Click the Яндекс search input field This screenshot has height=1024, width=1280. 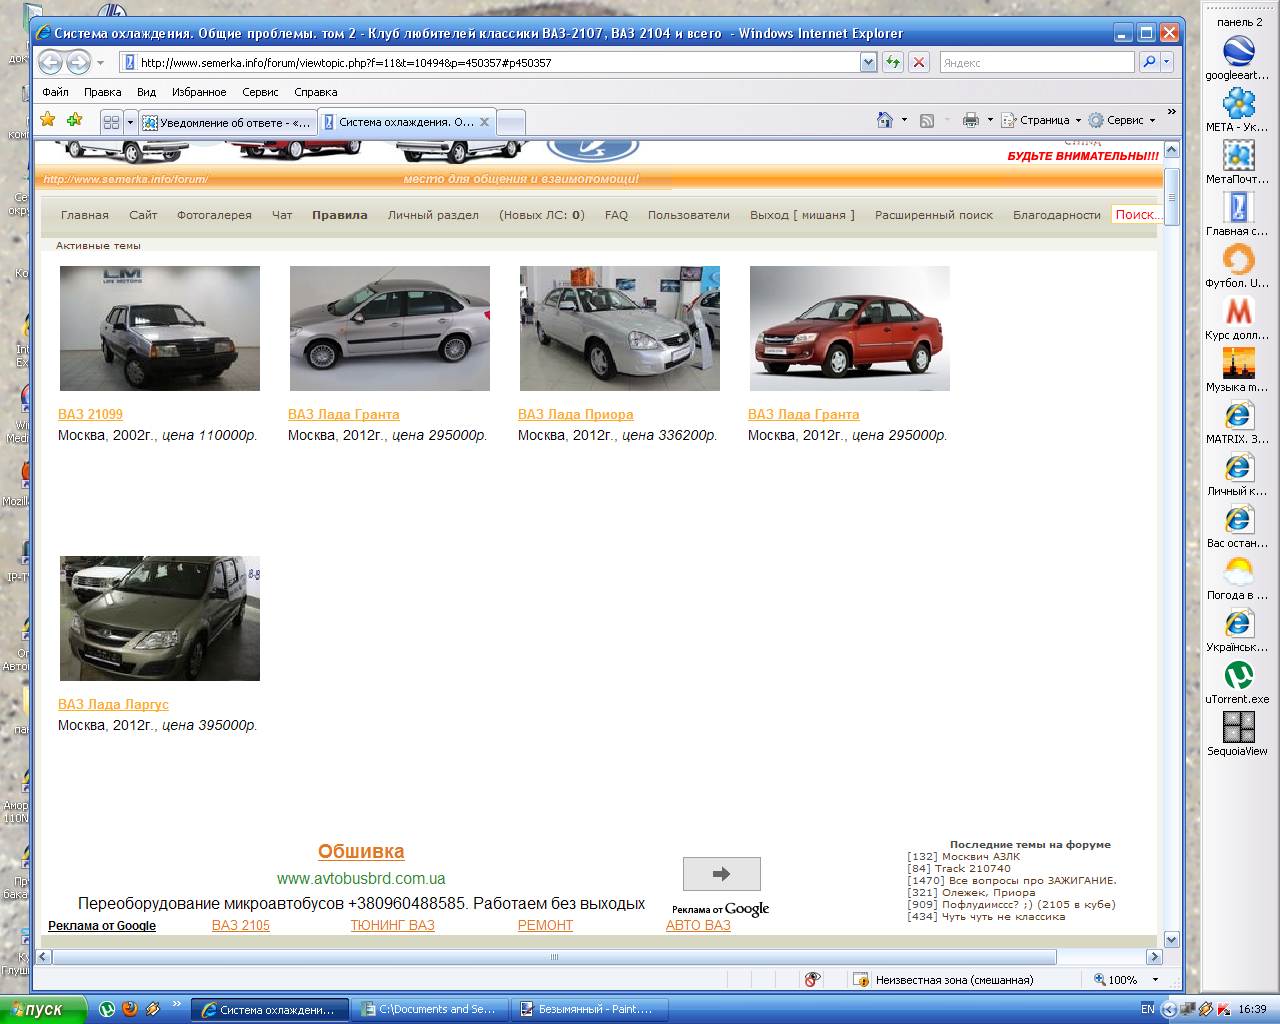pyautogui.click(x=1036, y=62)
